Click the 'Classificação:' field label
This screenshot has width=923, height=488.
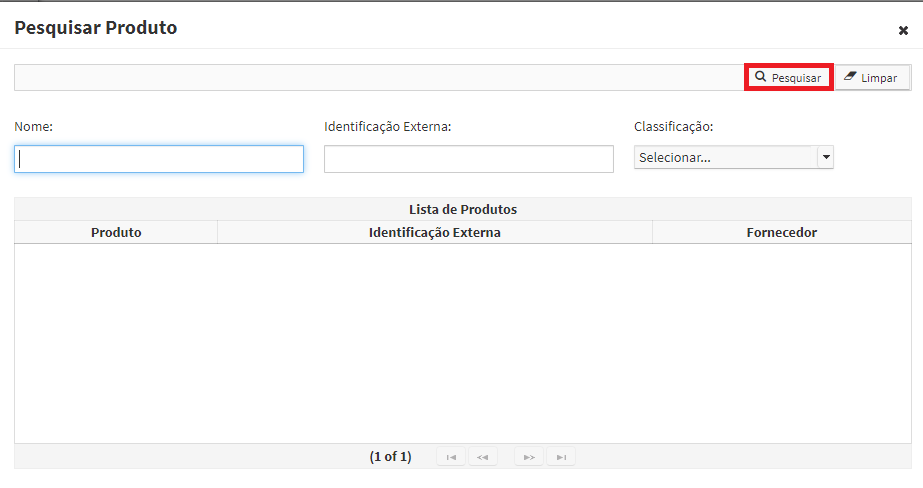673,127
